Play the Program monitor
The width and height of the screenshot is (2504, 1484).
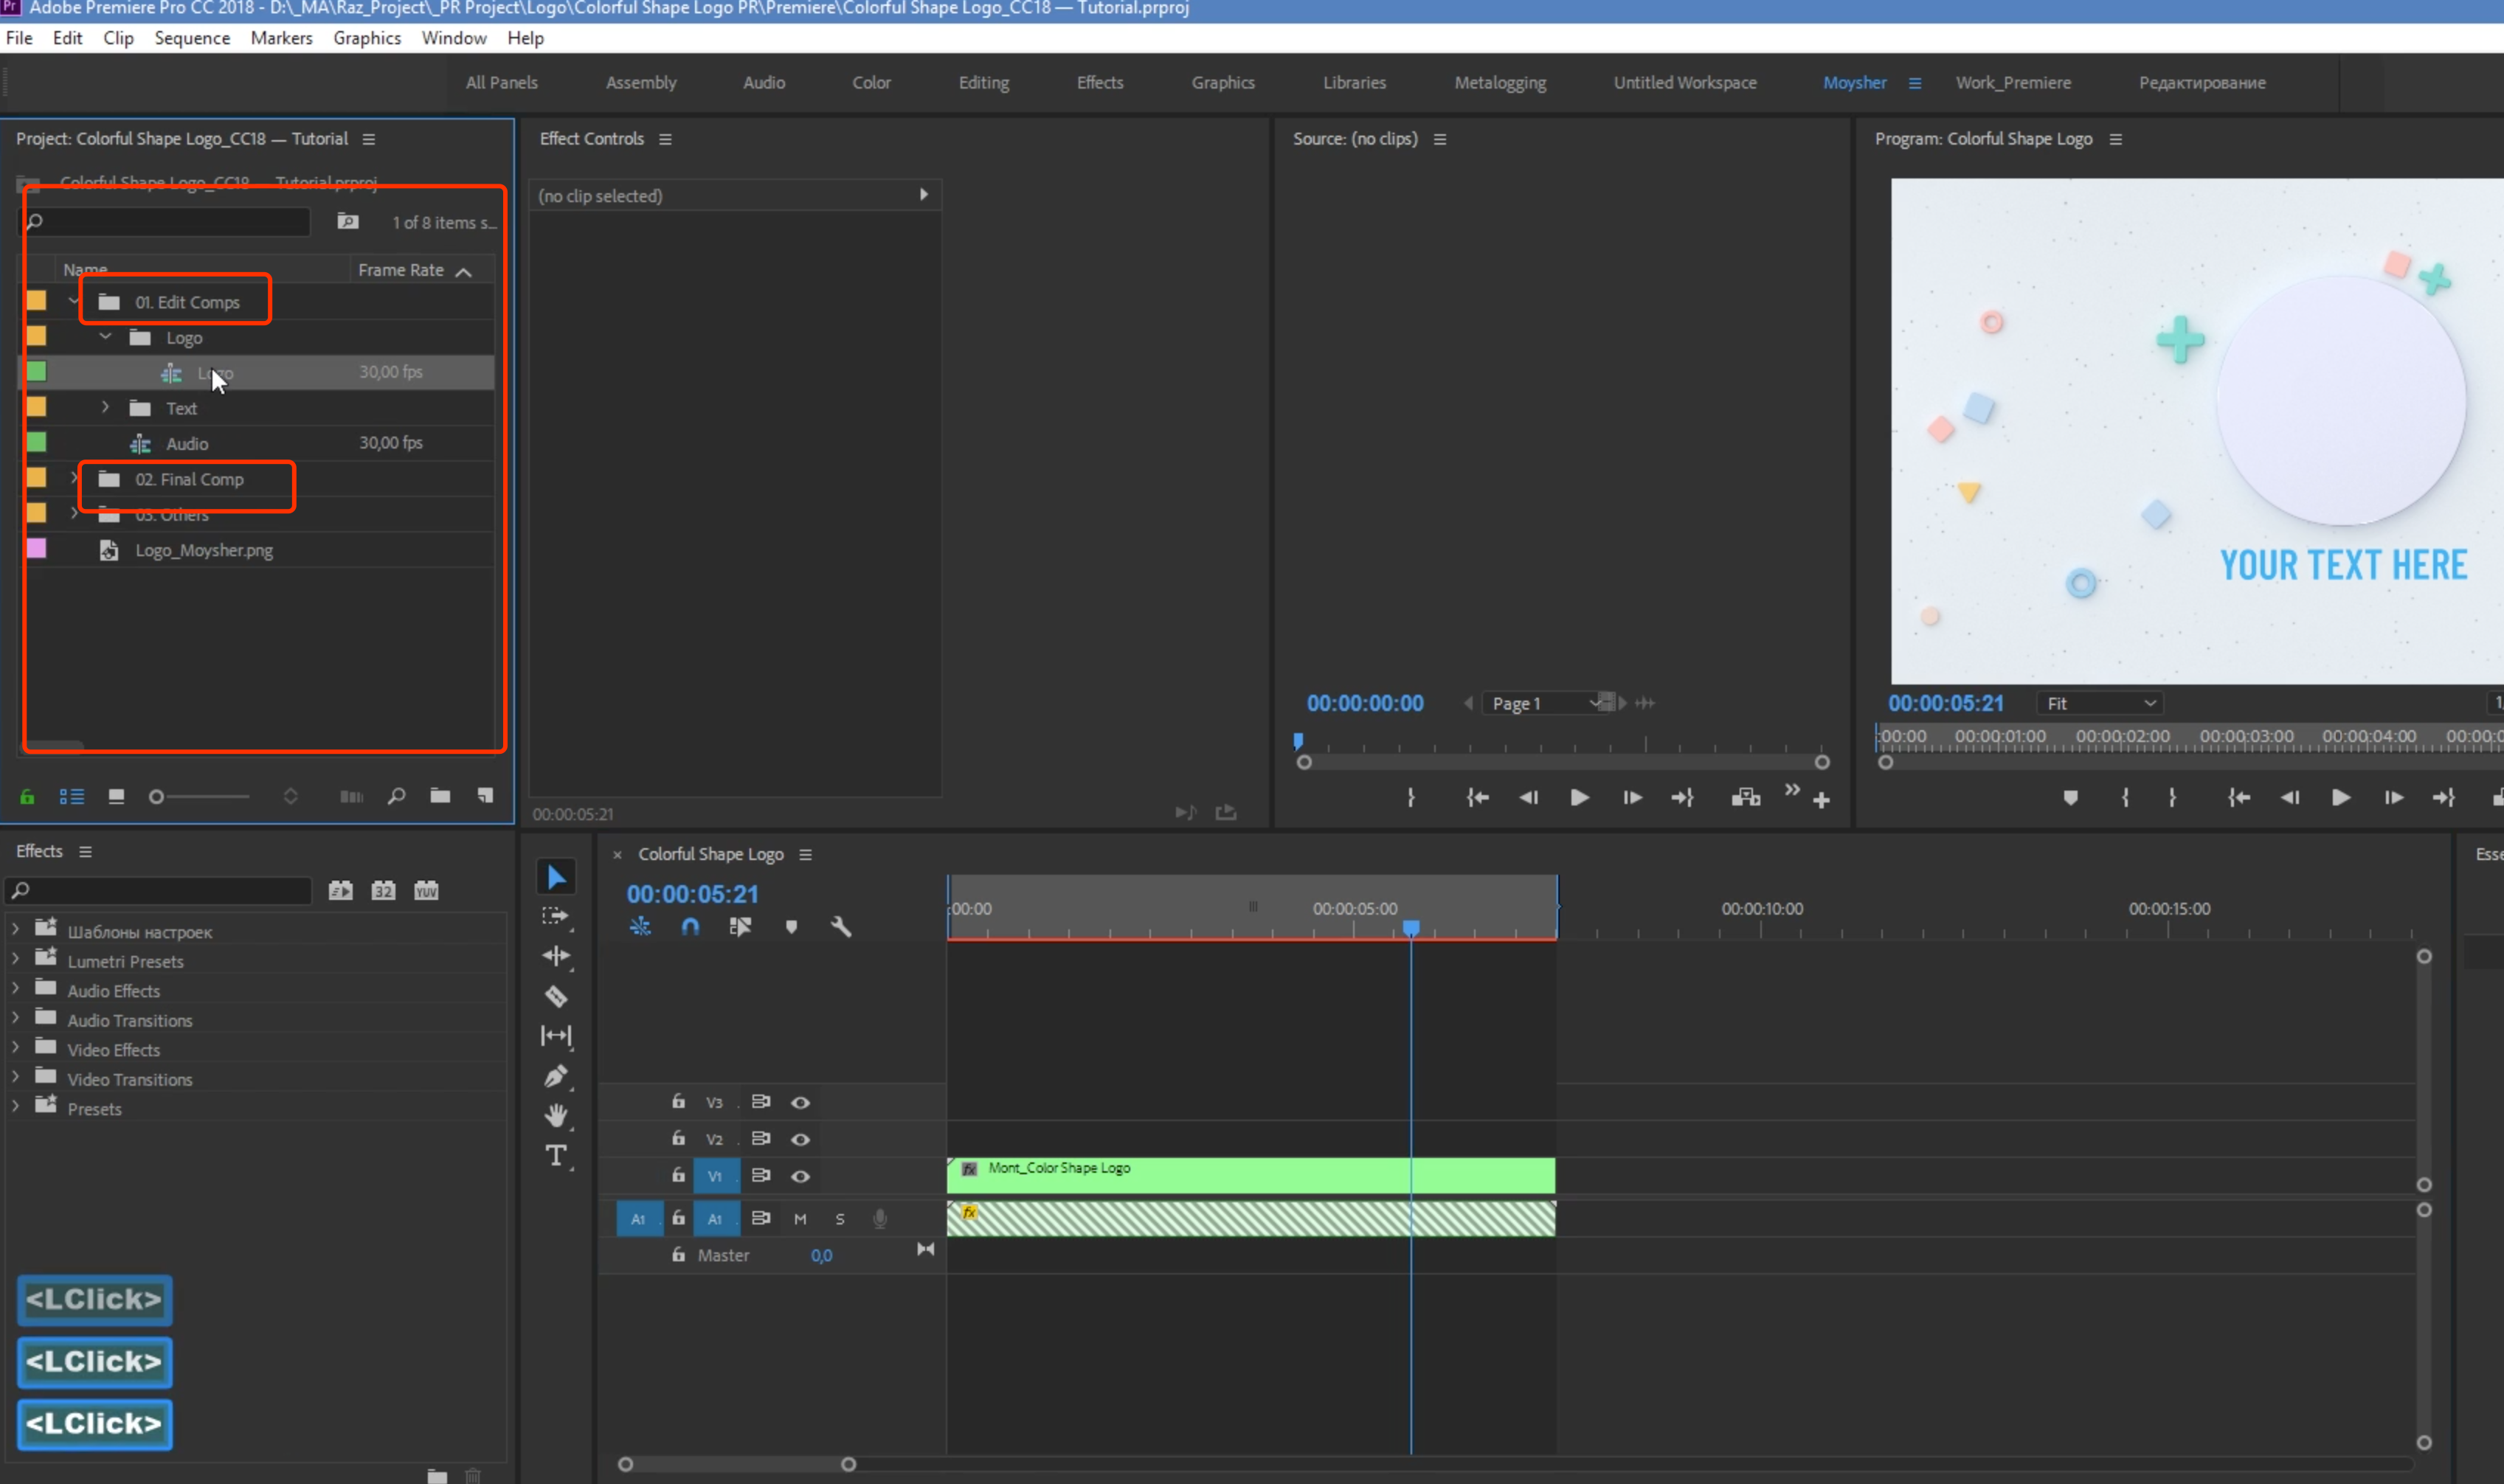point(2341,797)
